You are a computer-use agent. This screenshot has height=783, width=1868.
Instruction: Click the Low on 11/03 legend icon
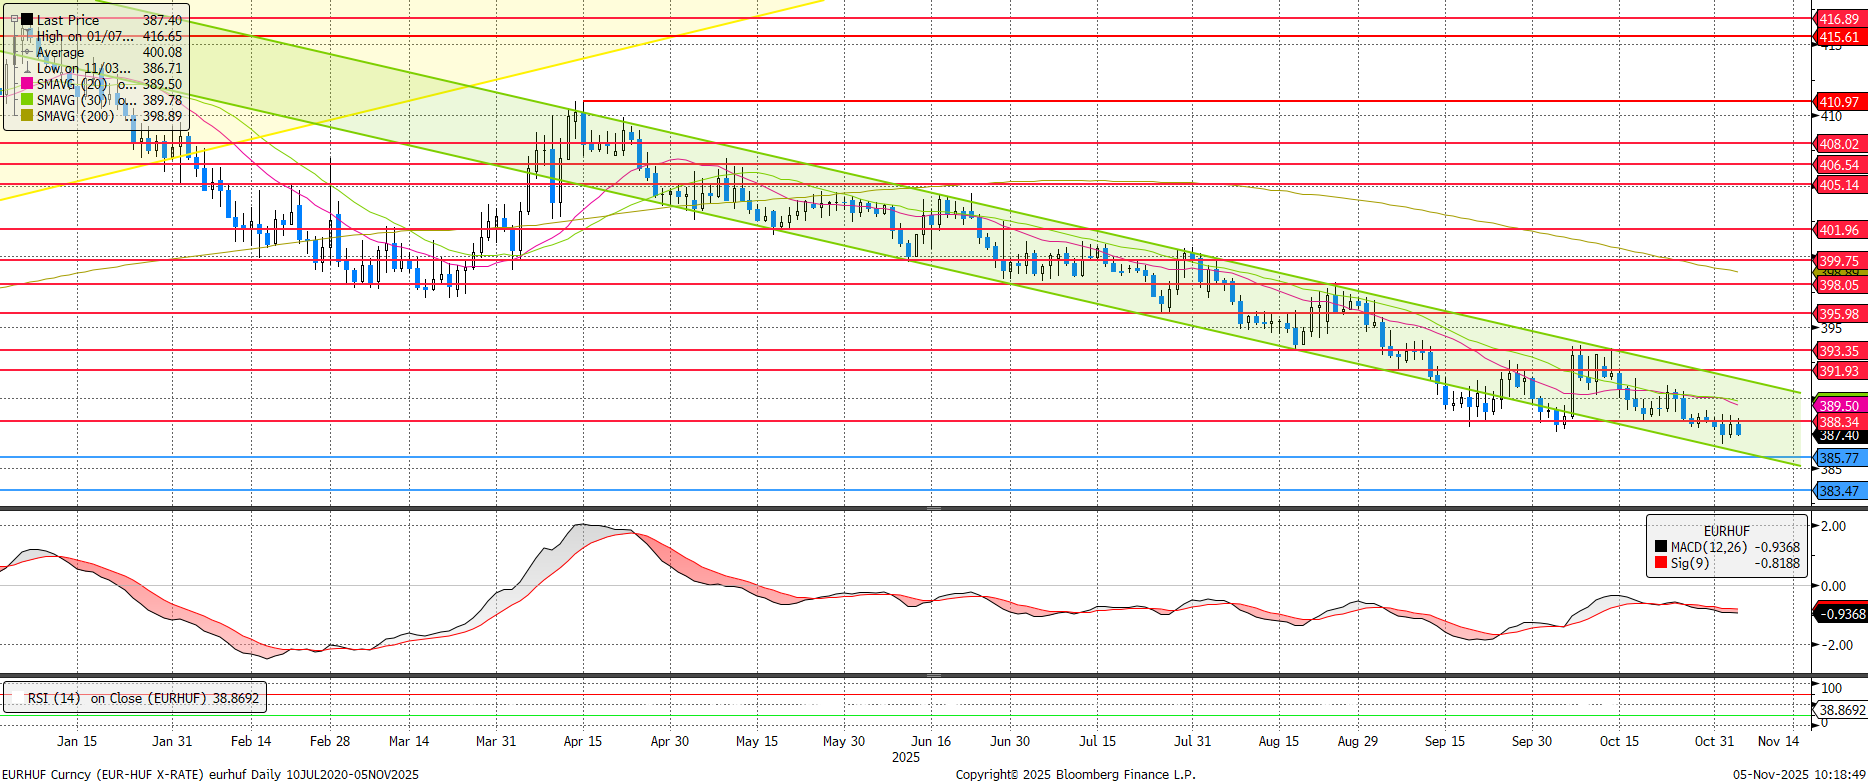(27, 68)
